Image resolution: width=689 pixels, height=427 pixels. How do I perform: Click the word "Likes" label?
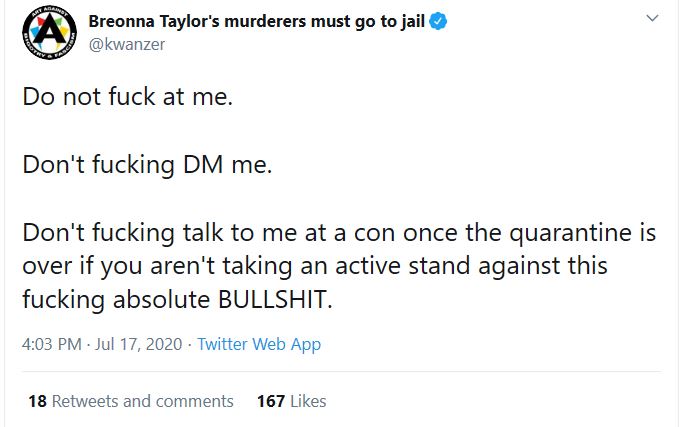[x=308, y=401]
